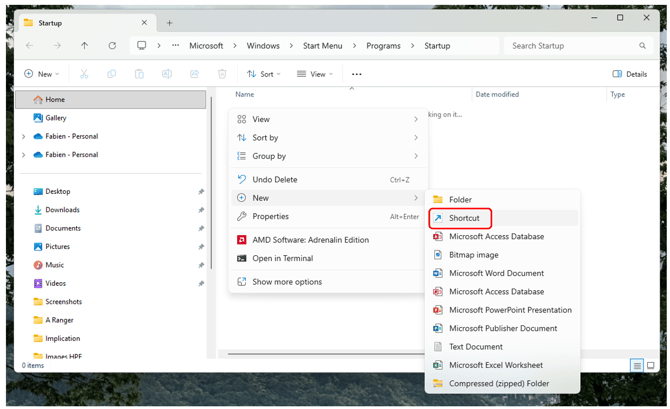Screen dimensions: 670x409
Task: Close the Startup tab
Action: pos(144,22)
